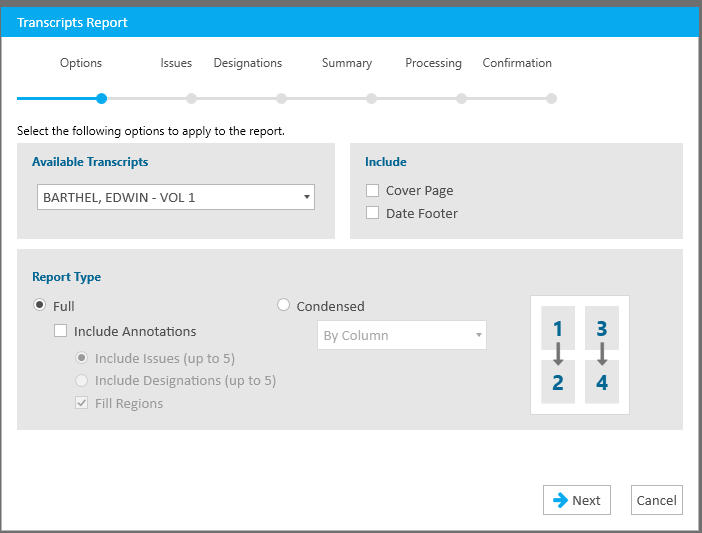Viewport: 702px width, 533px height.
Task: Click the Issues step label
Action: 176,63
